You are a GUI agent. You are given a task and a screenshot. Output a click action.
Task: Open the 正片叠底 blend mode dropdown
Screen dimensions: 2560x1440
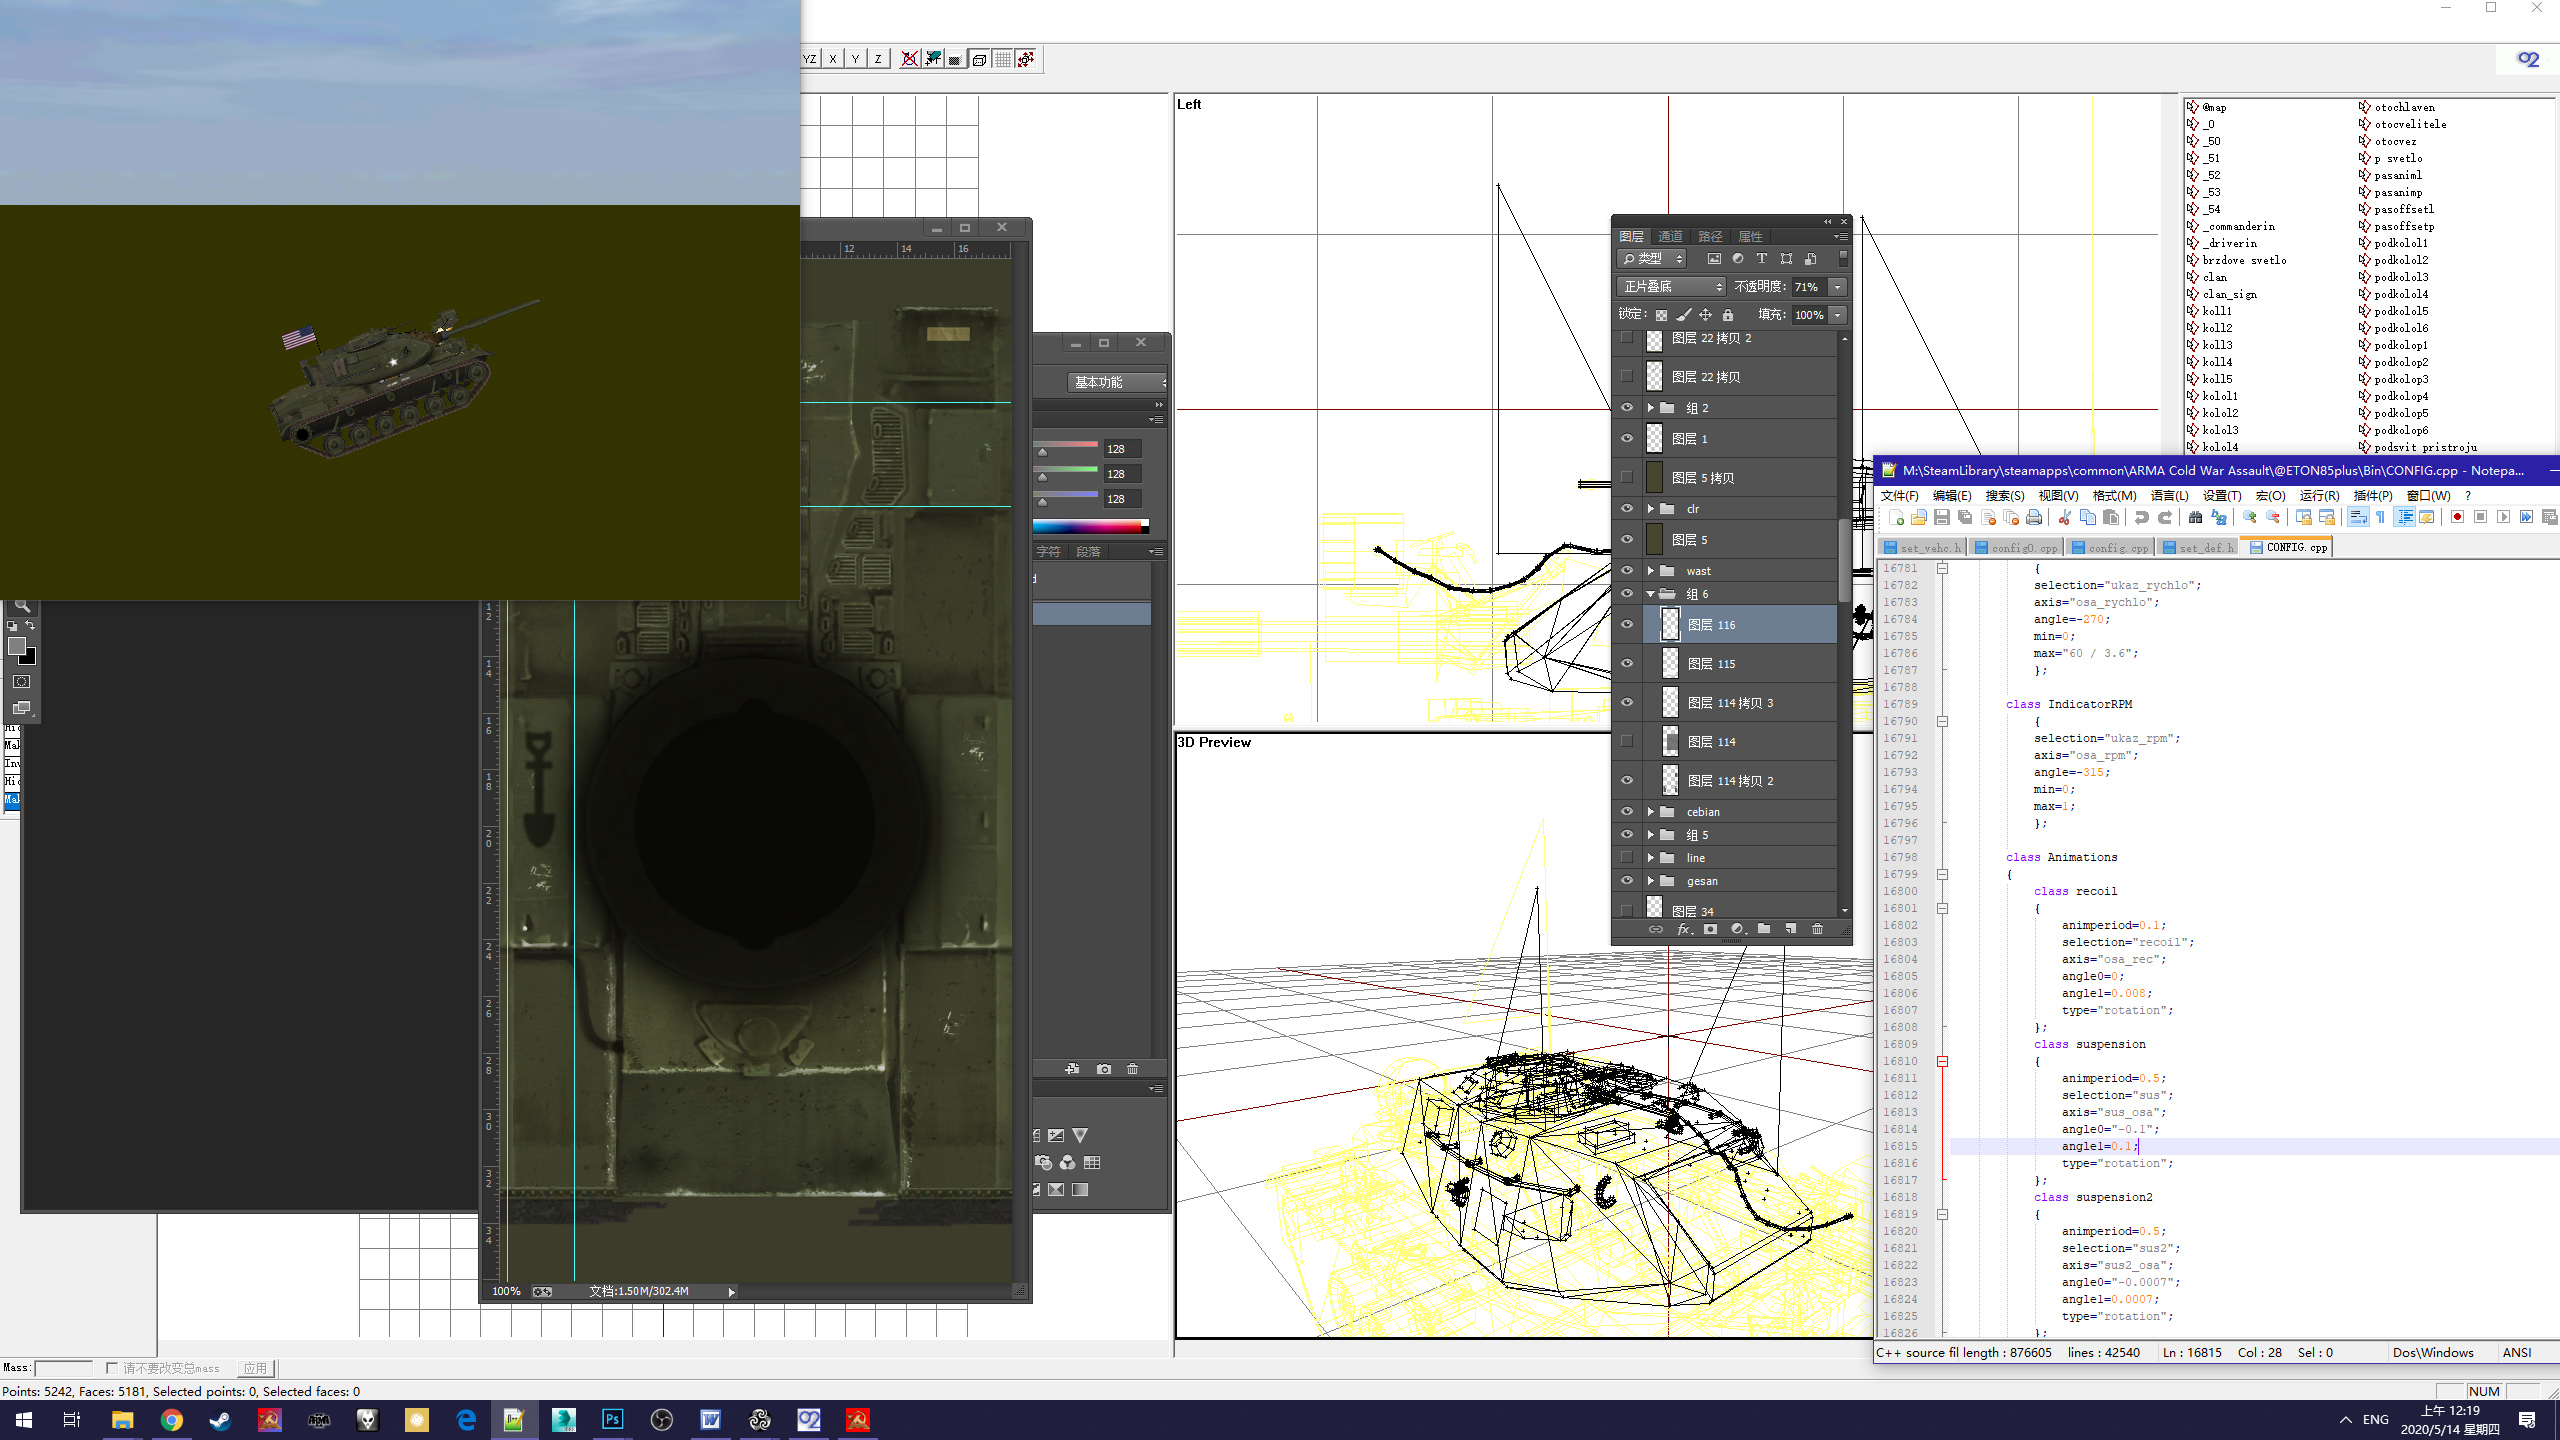(x=1671, y=287)
